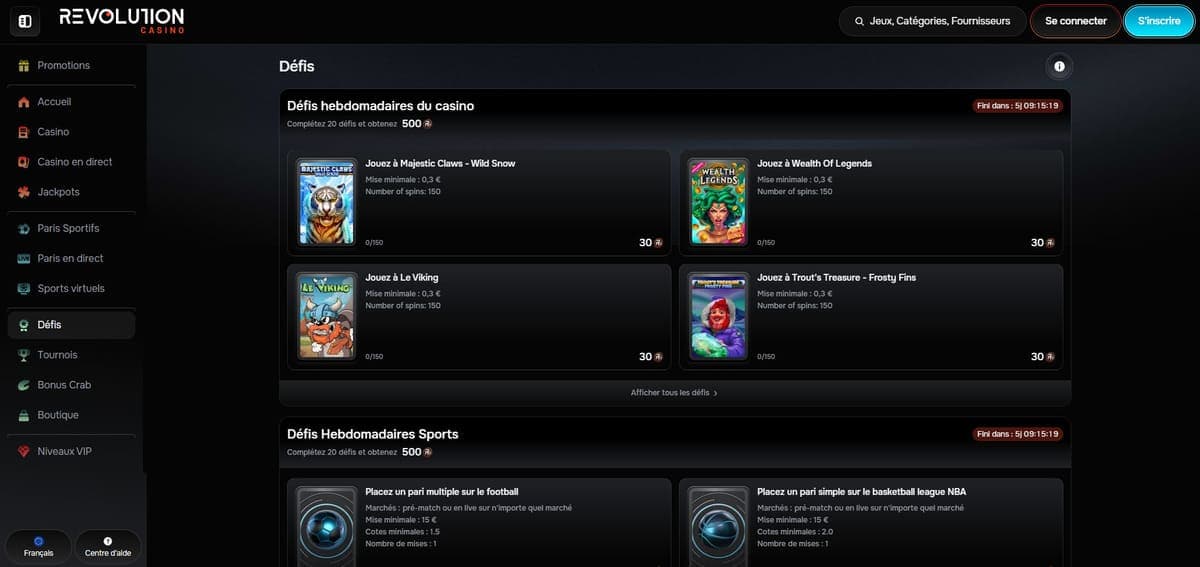Click Jouez à Le Viking title
This screenshot has width=1200, height=567.
tap(402, 277)
